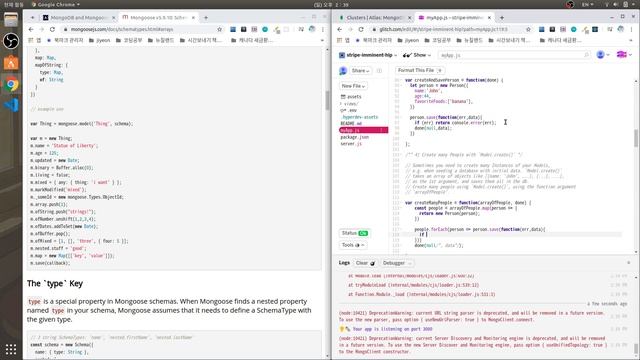Go back in the Glitch window
Viewport: 640px width, 360px height.
(x=340, y=29)
